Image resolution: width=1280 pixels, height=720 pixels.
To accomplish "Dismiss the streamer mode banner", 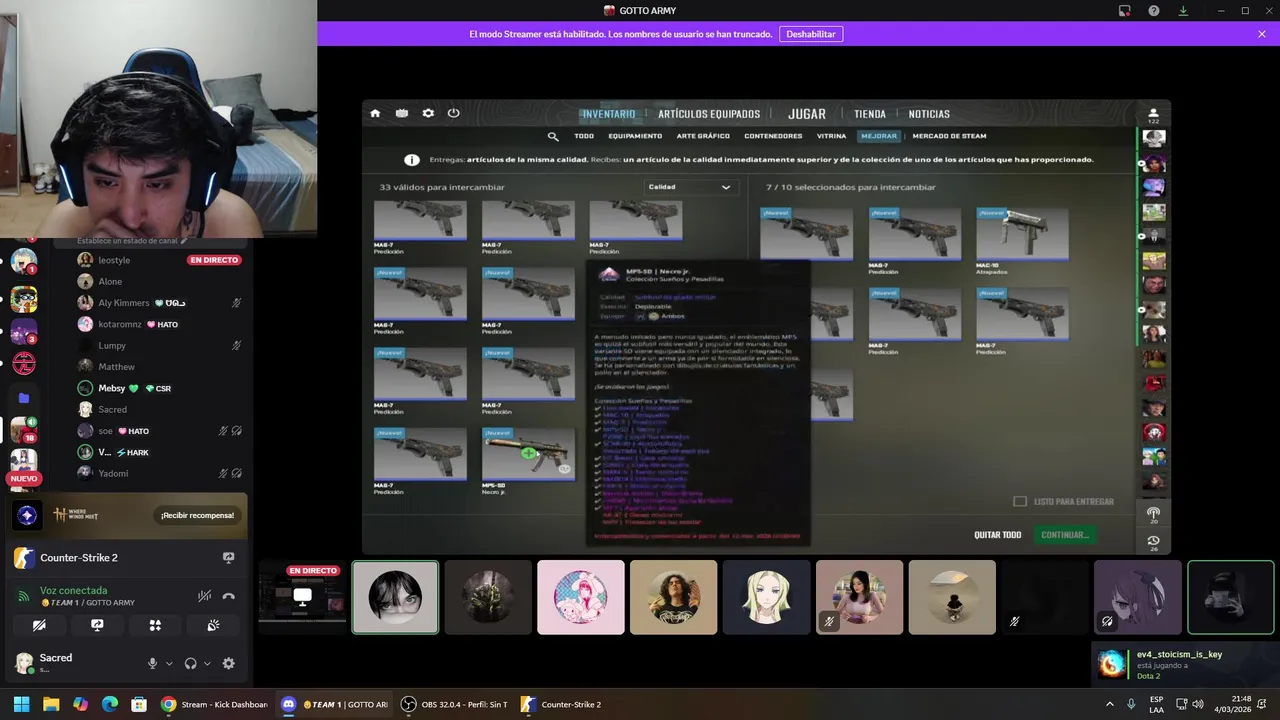I will (1262, 34).
